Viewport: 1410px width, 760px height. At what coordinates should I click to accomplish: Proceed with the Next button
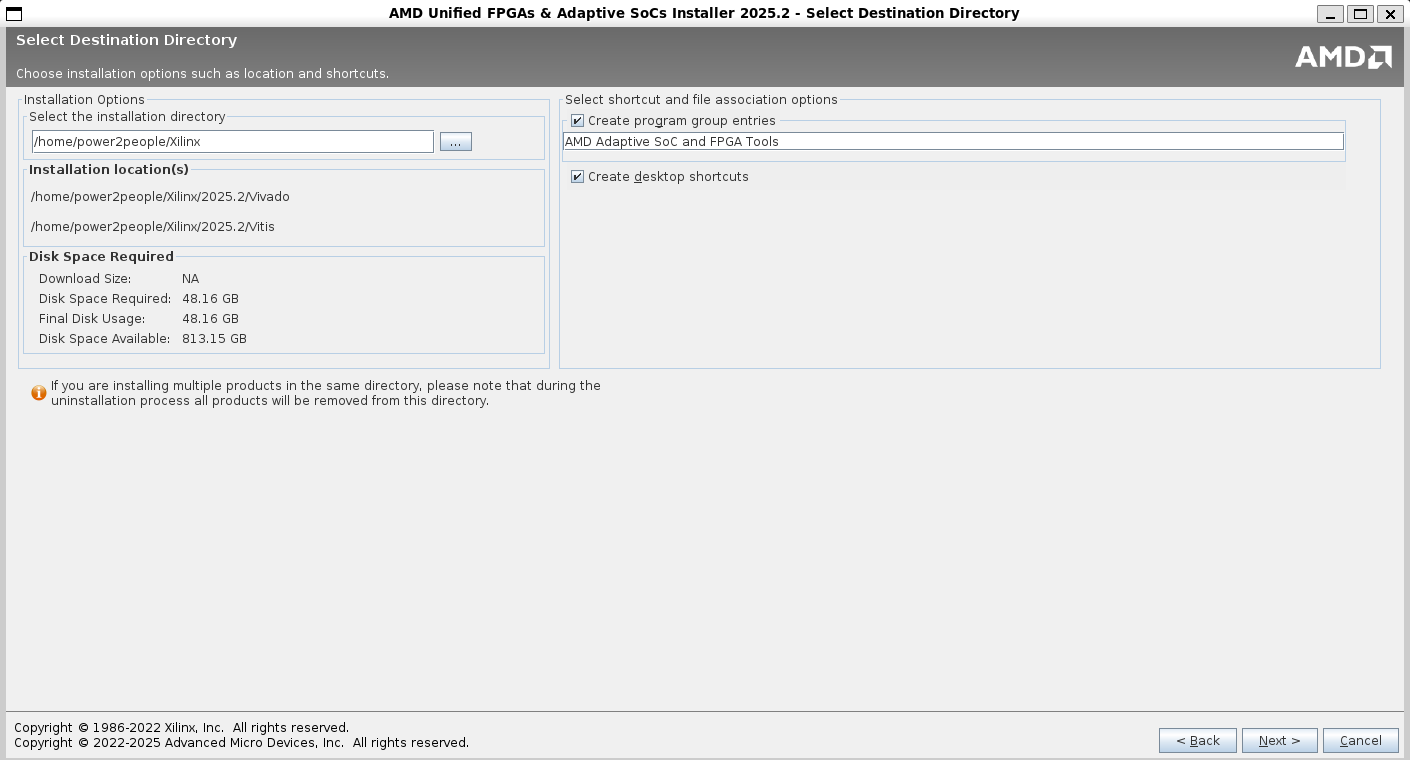1280,741
